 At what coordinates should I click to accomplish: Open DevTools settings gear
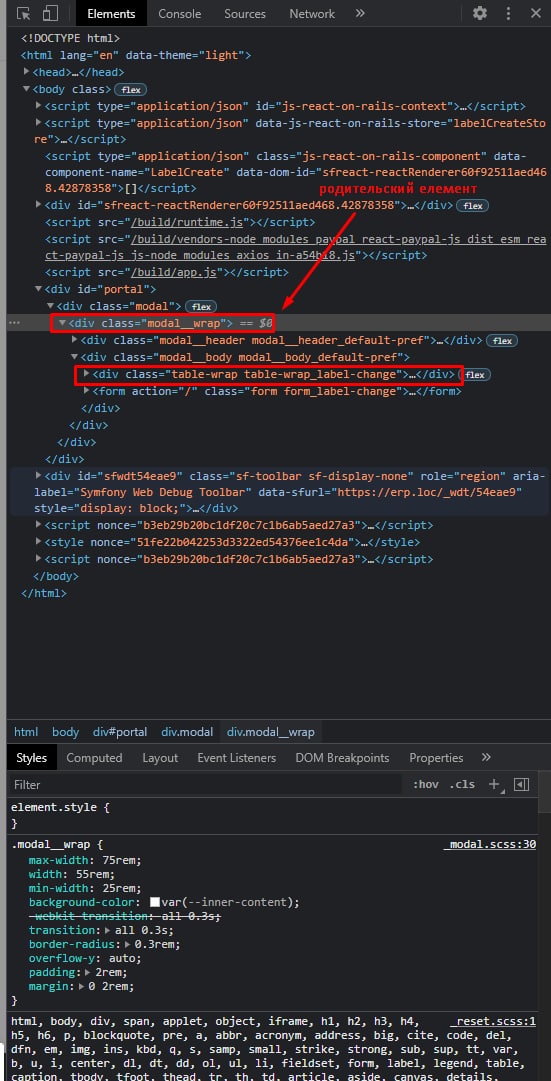pyautogui.click(x=480, y=13)
